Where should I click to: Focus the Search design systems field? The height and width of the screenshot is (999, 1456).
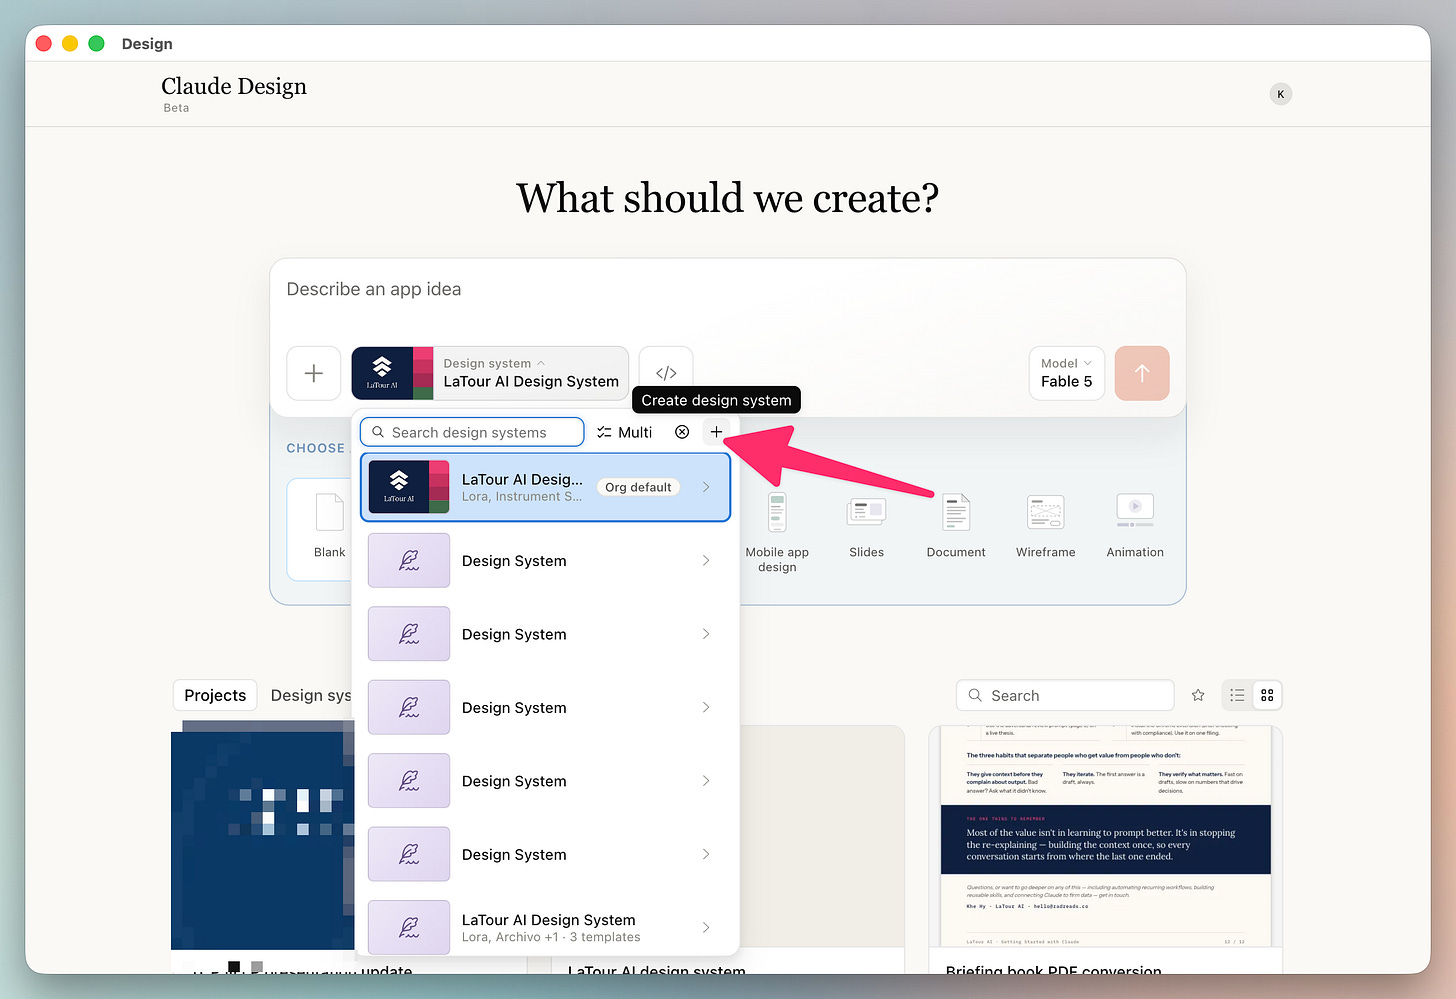[472, 432]
